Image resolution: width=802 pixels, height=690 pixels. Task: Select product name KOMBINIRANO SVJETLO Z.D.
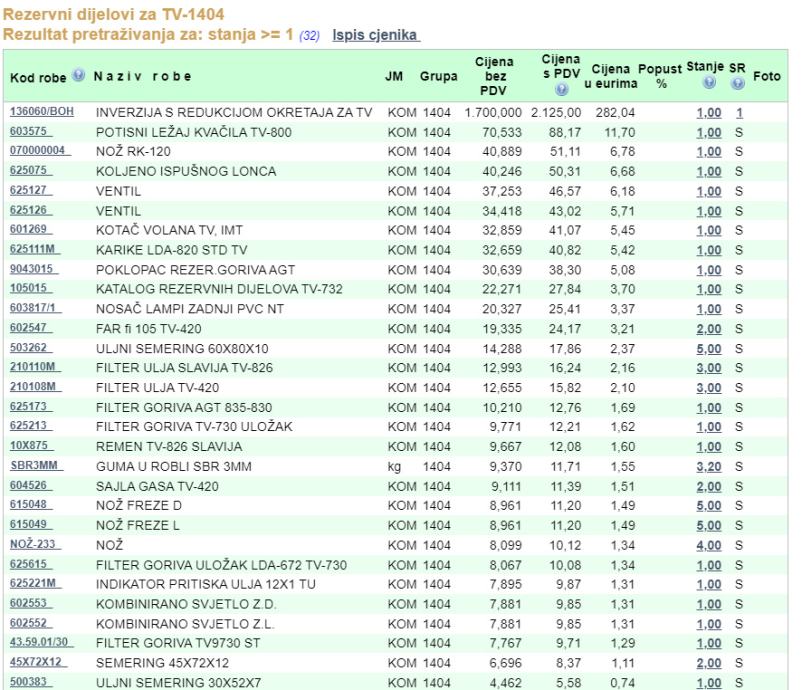(186, 604)
